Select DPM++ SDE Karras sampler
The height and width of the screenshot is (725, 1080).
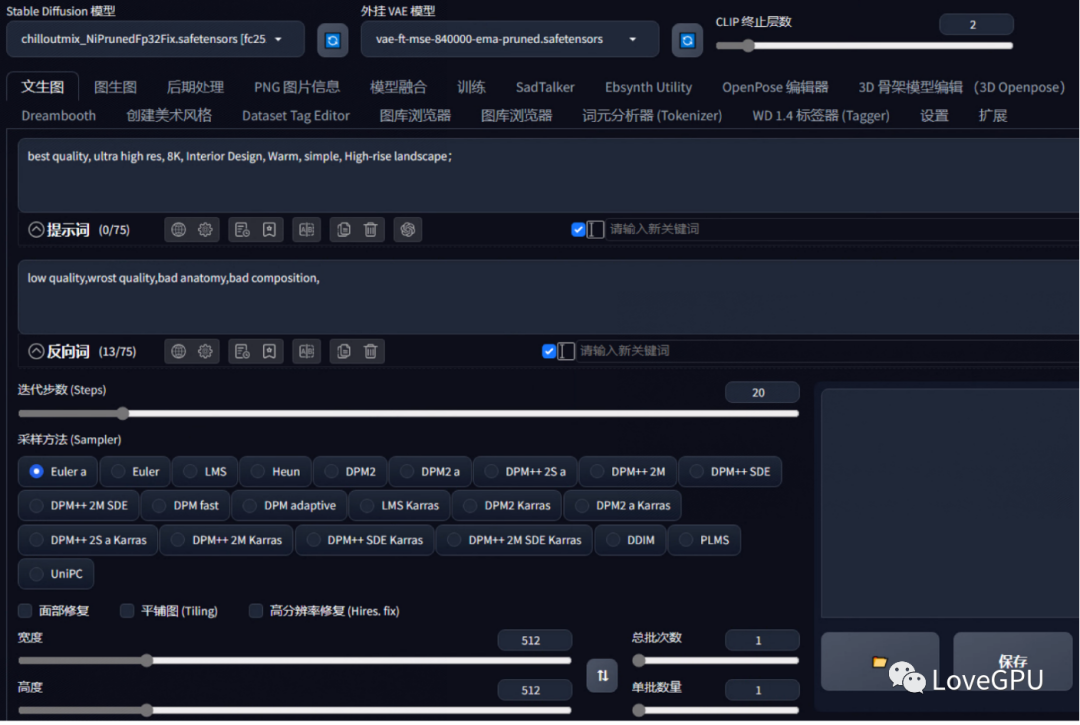pyautogui.click(x=365, y=540)
